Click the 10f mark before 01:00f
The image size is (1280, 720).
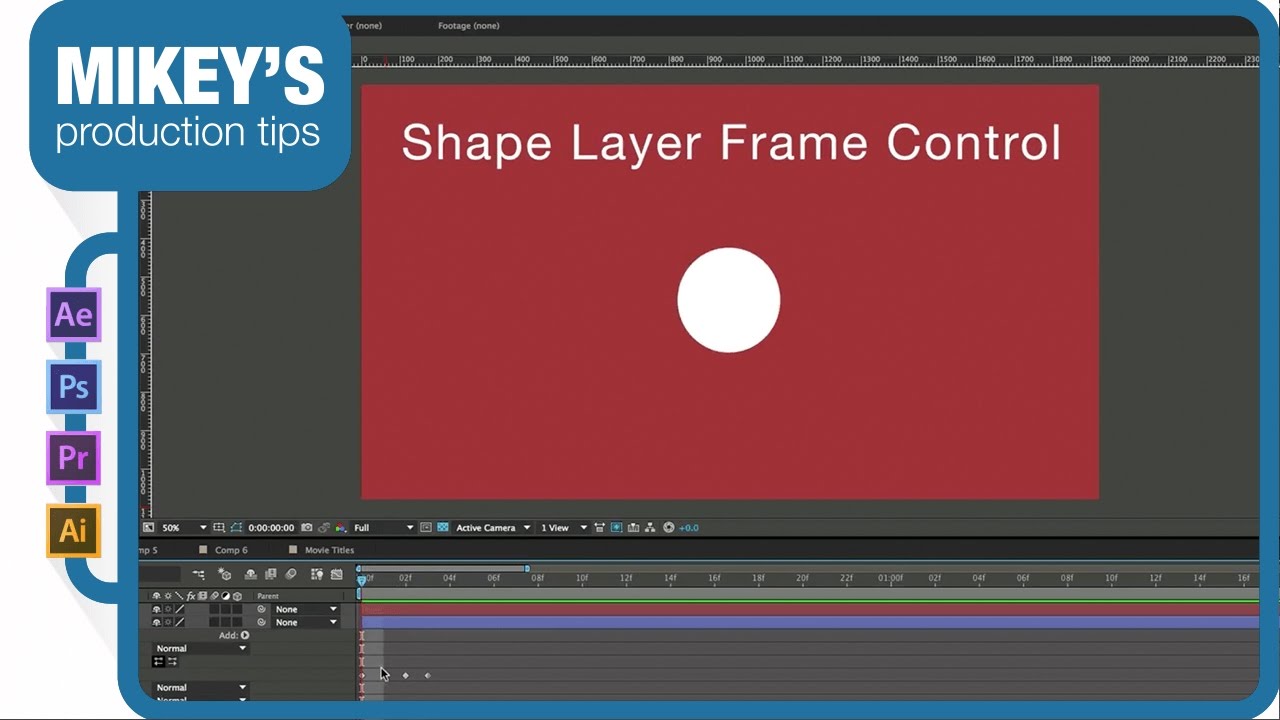click(581, 578)
